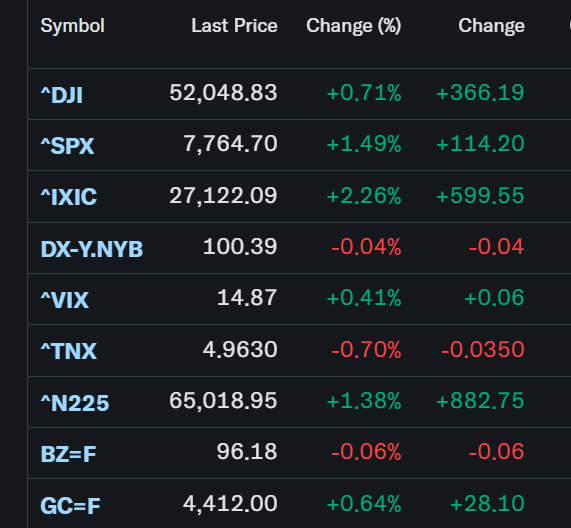Sort by the Change (%) column header
Screen dimensions: 571x528
[354, 26]
